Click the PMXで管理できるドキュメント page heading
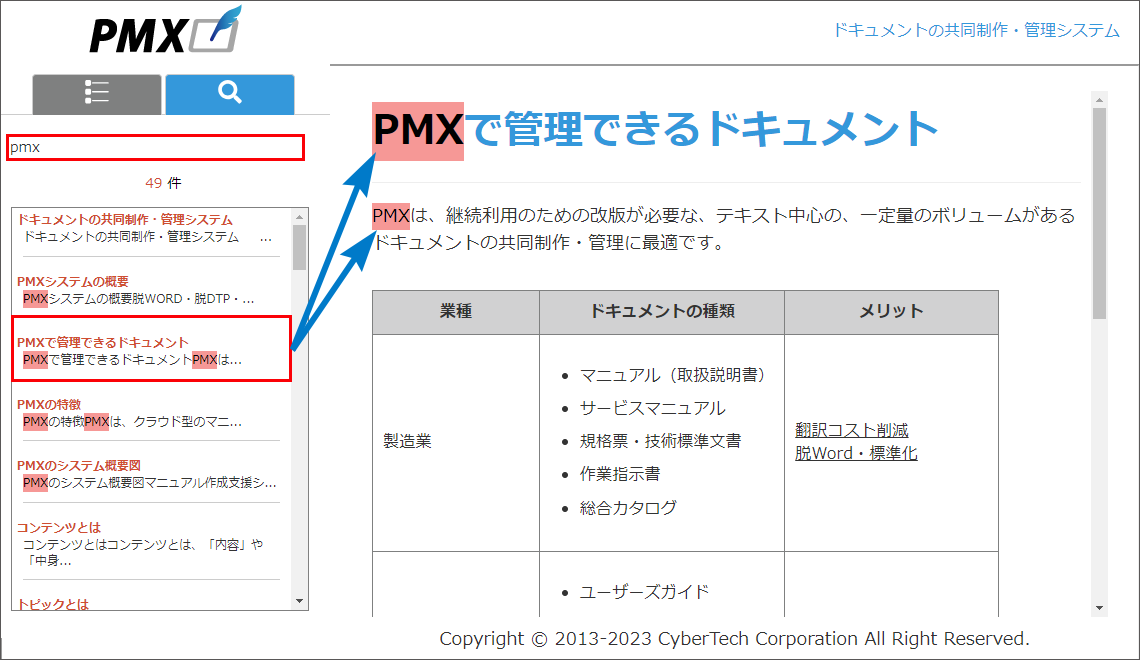 tap(655, 129)
